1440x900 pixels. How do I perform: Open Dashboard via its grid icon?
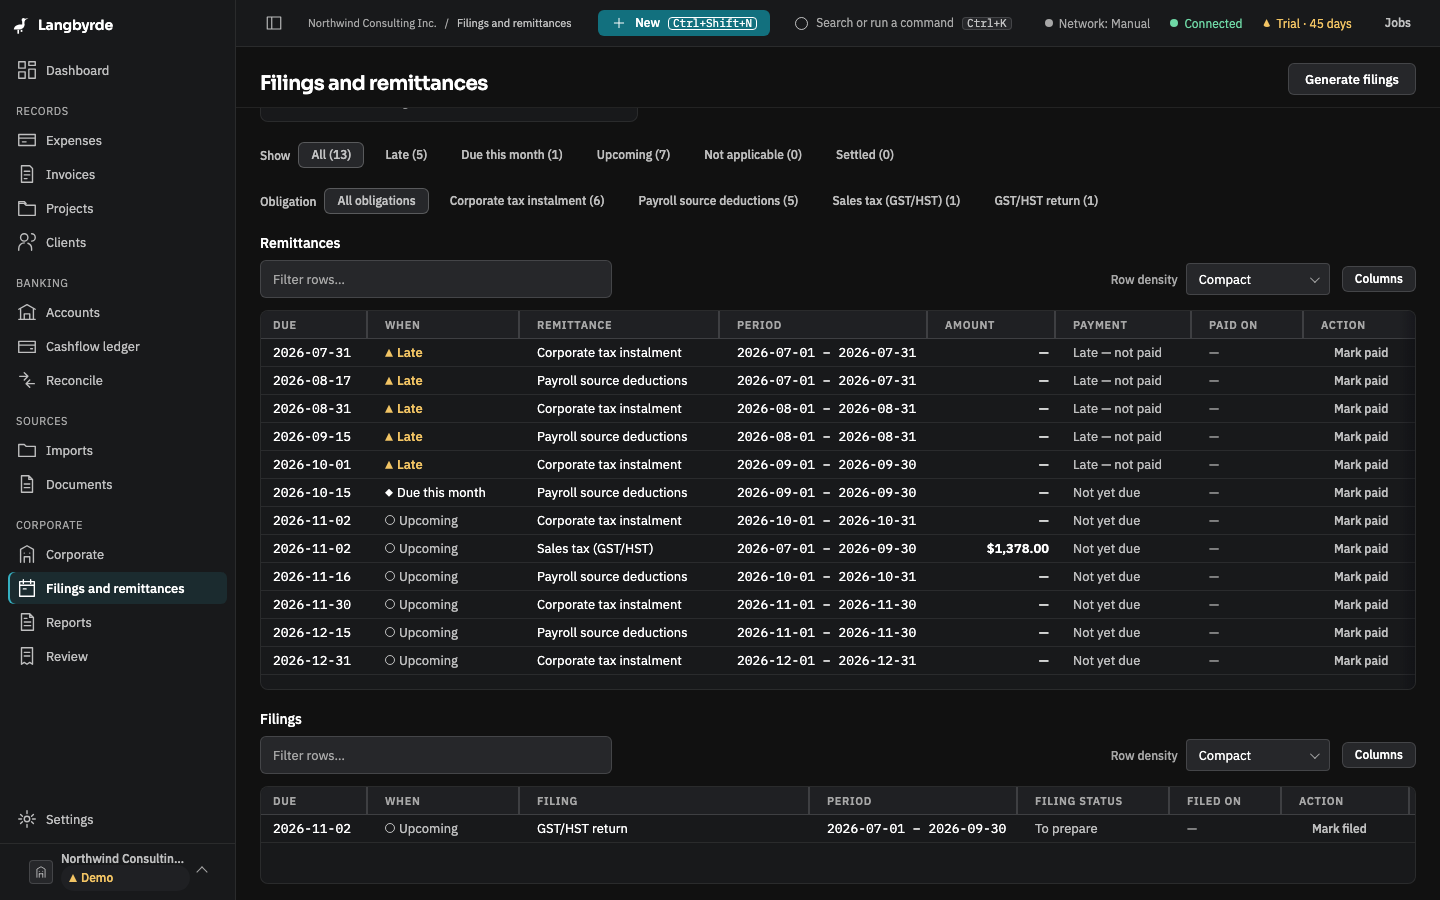[27, 70]
